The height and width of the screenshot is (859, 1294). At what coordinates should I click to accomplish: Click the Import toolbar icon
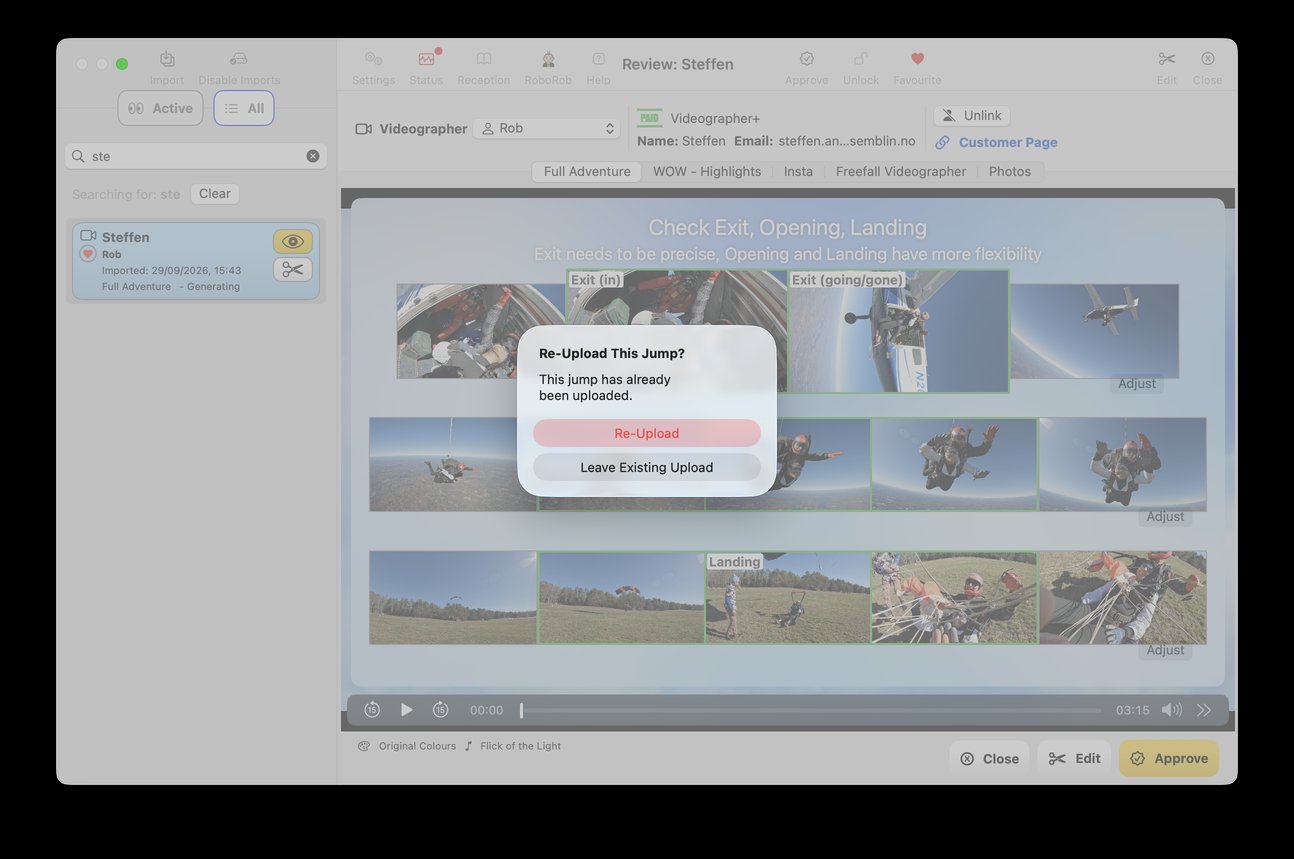click(x=167, y=59)
